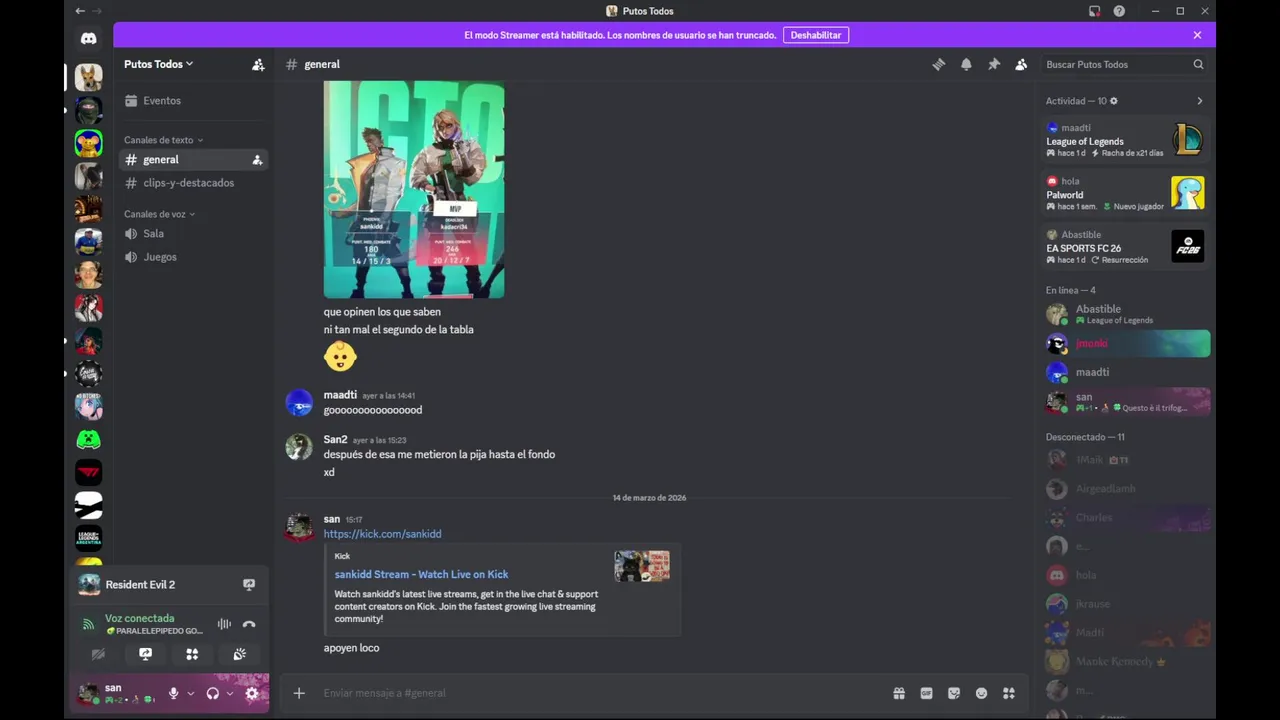The width and height of the screenshot is (1280, 720).
Task: Navigate back with the arrow in title bar
Action: coord(80,11)
